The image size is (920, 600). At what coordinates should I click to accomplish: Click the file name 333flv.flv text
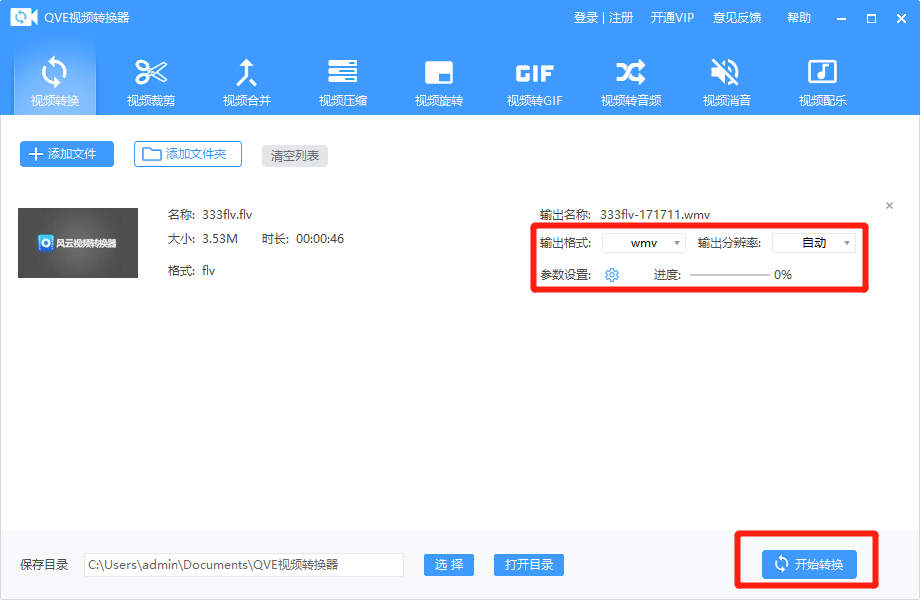click(x=227, y=215)
